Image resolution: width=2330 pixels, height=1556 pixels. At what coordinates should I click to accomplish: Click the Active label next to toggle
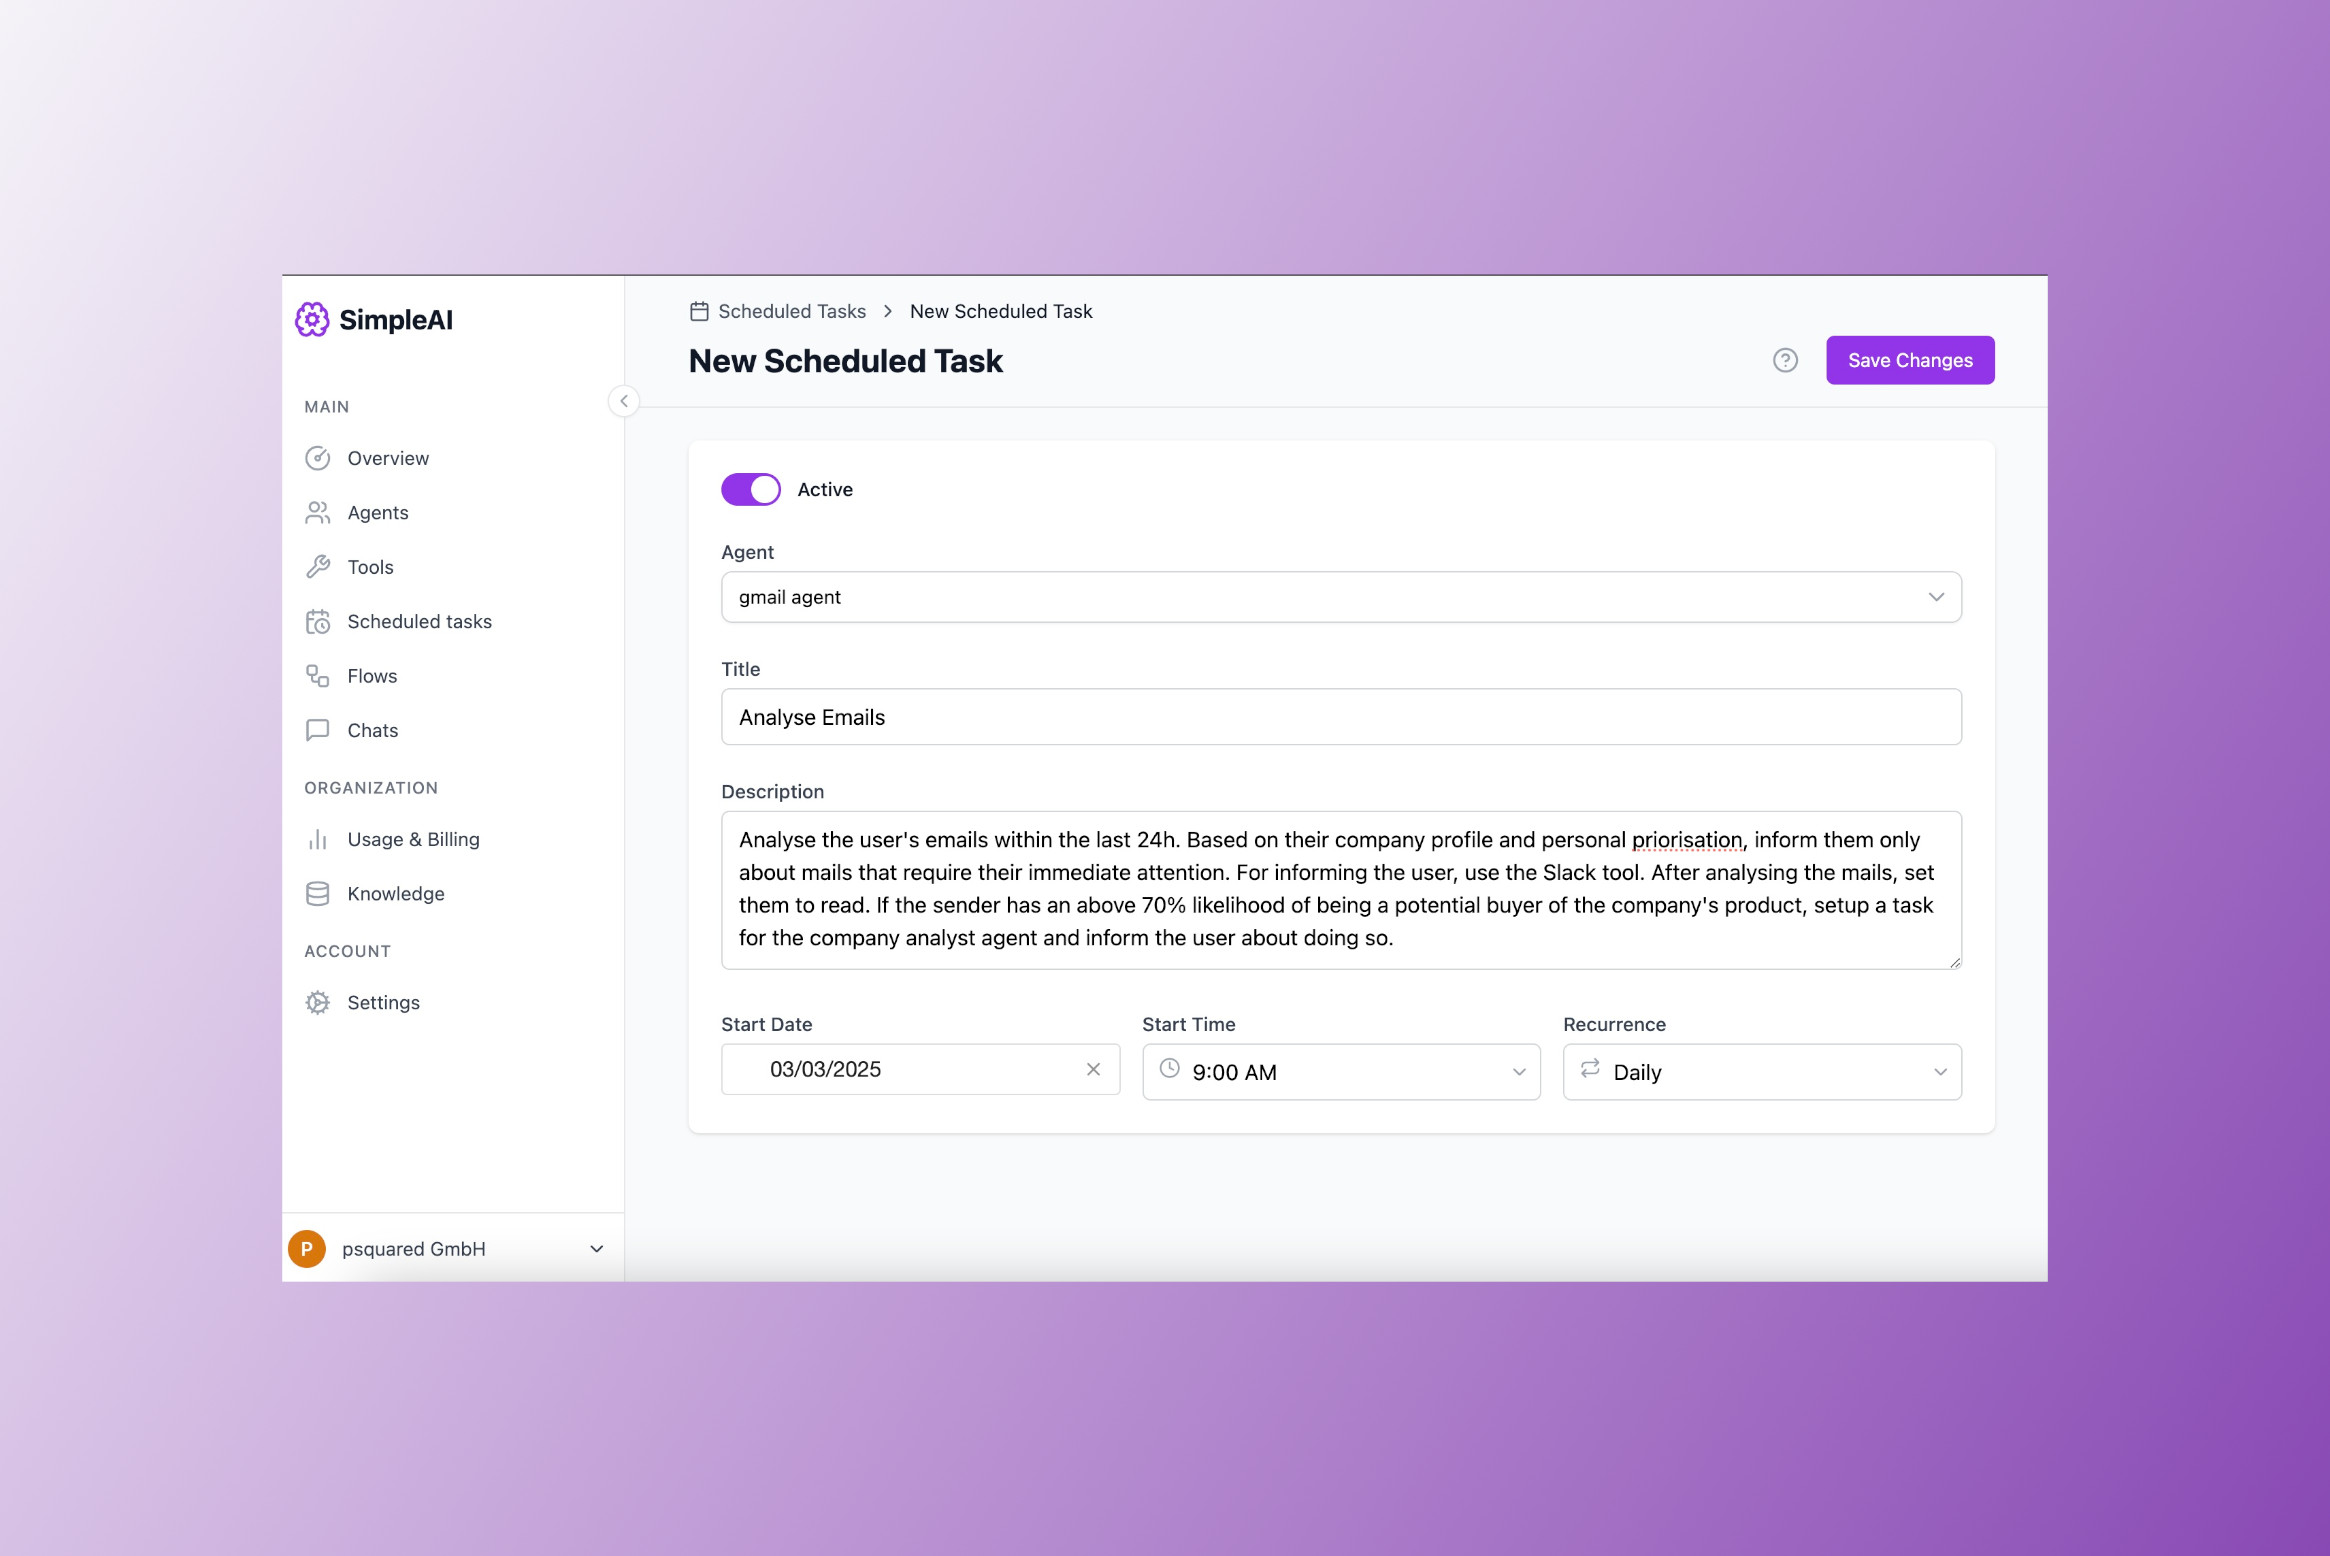[825, 489]
